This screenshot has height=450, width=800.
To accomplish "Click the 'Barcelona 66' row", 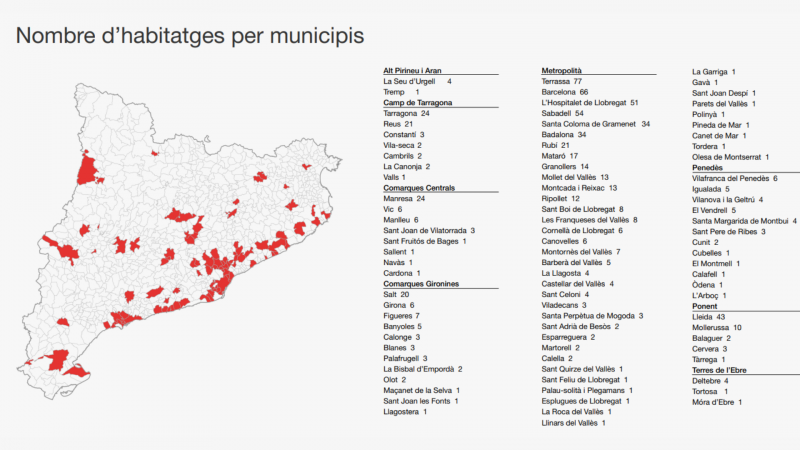I will point(565,92).
